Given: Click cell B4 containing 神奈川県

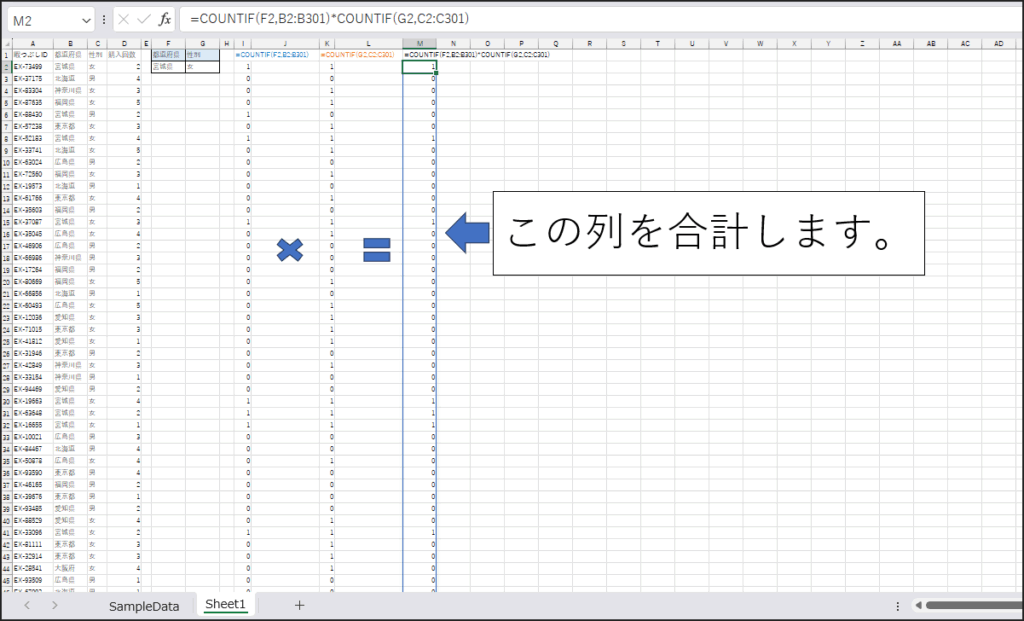Looking at the screenshot, I should [70, 91].
